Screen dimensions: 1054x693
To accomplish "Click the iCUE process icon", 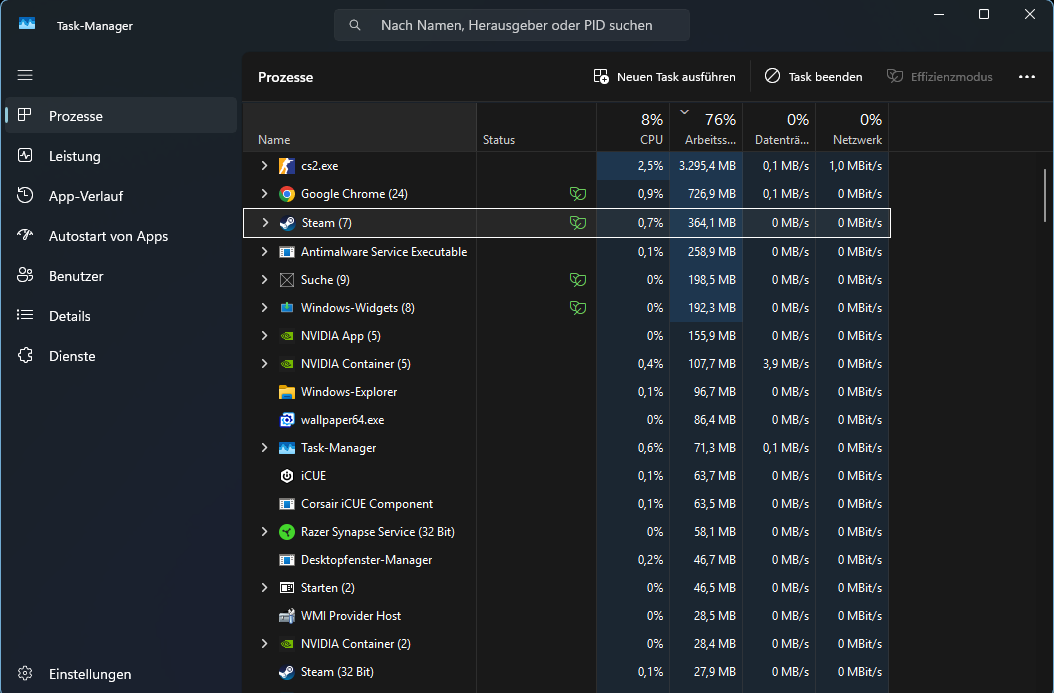I will pyautogui.click(x=287, y=476).
